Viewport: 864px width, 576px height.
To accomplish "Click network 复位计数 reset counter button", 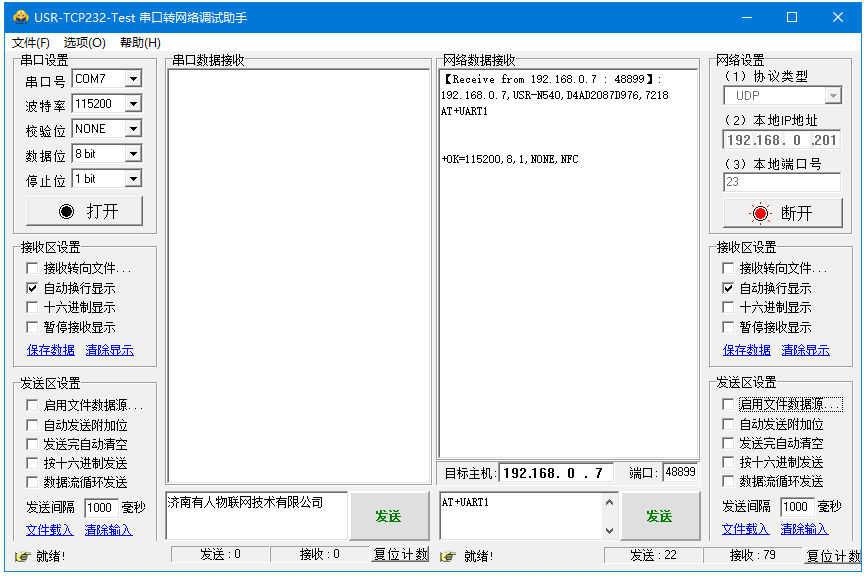I will pyautogui.click(x=833, y=556).
